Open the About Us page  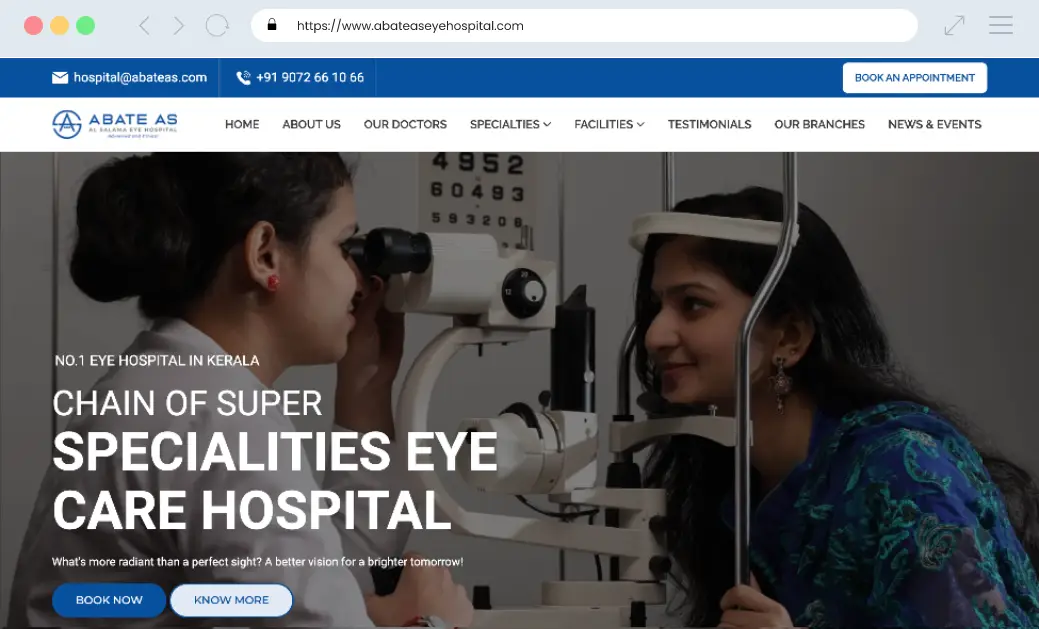[x=311, y=124]
